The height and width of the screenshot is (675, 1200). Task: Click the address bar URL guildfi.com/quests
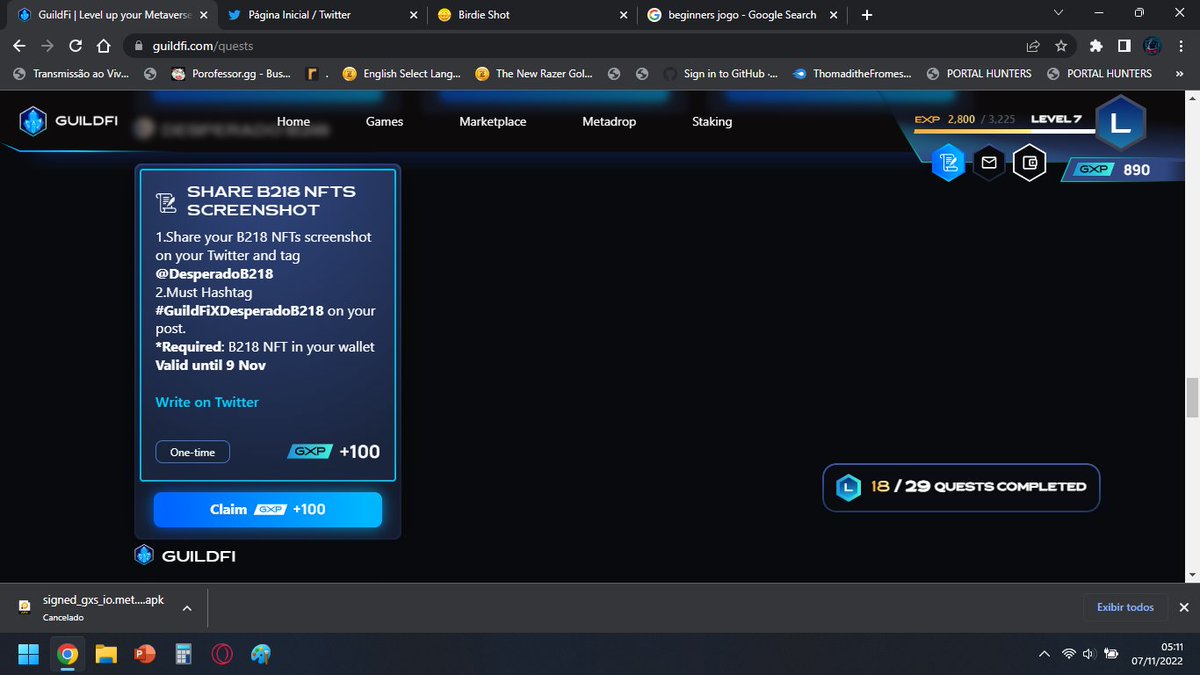click(x=203, y=46)
